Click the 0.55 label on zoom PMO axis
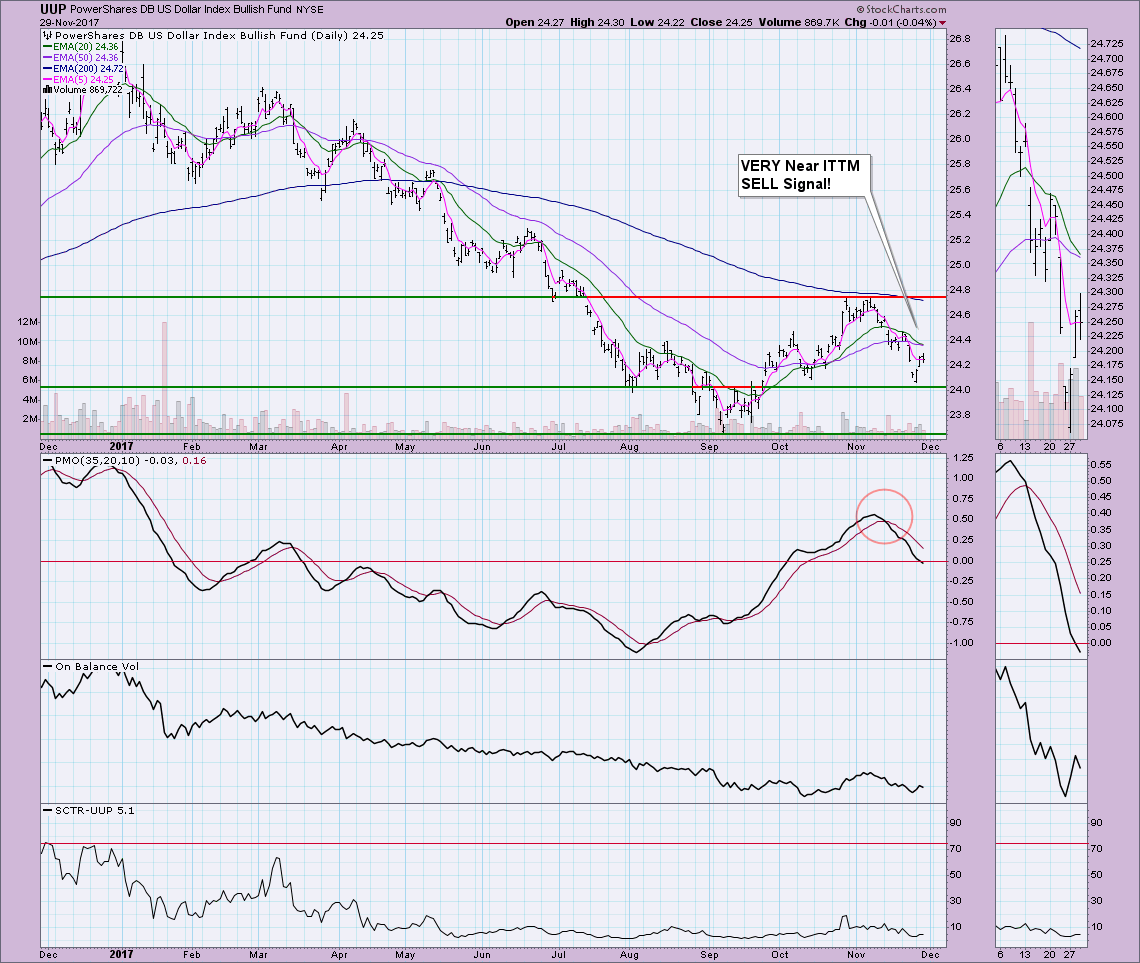 pyautogui.click(x=1101, y=464)
